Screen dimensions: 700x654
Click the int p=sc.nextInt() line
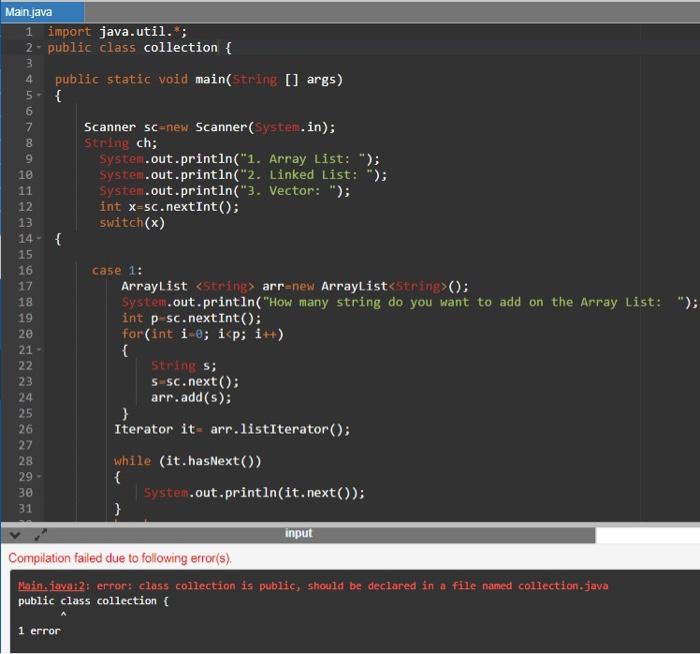coord(191,318)
